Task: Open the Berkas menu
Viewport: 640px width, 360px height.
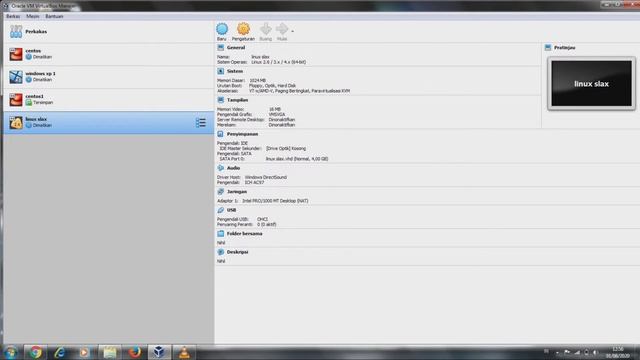Action: 13,16
